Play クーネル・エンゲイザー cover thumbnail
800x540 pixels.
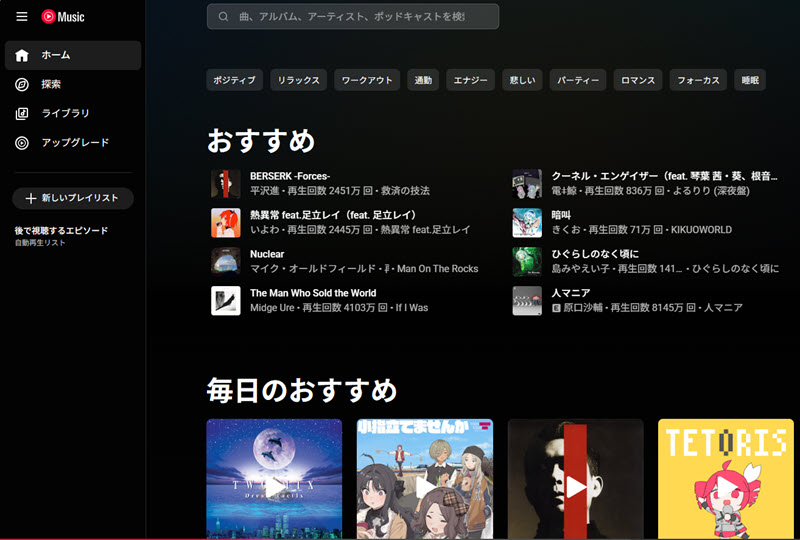coord(527,184)
